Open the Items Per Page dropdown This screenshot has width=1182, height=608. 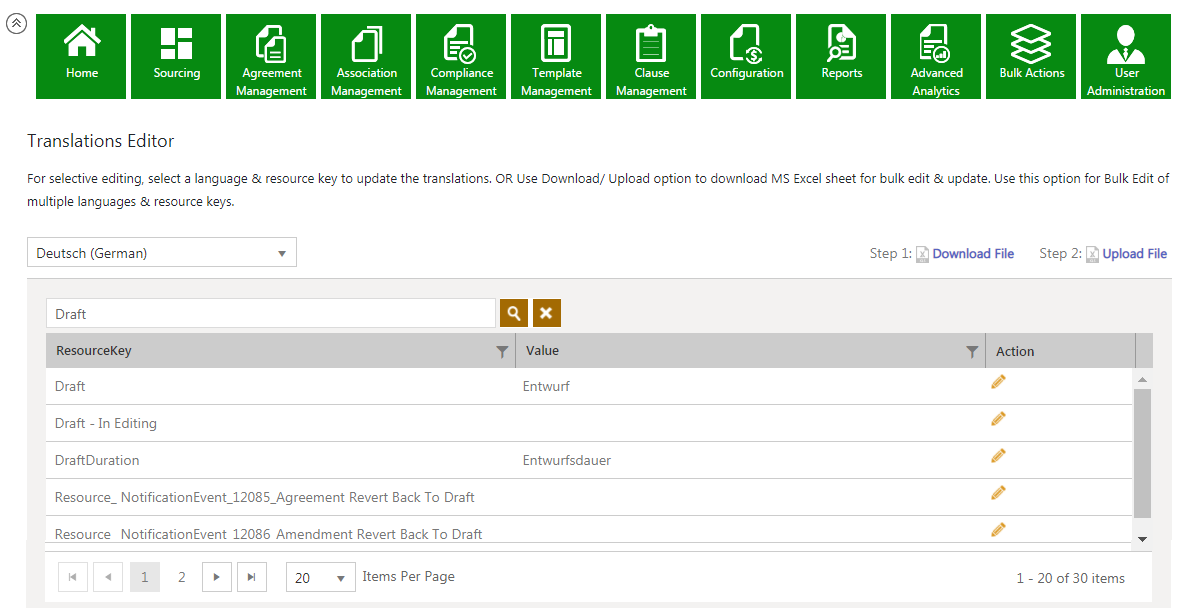(x=320, y=578)
